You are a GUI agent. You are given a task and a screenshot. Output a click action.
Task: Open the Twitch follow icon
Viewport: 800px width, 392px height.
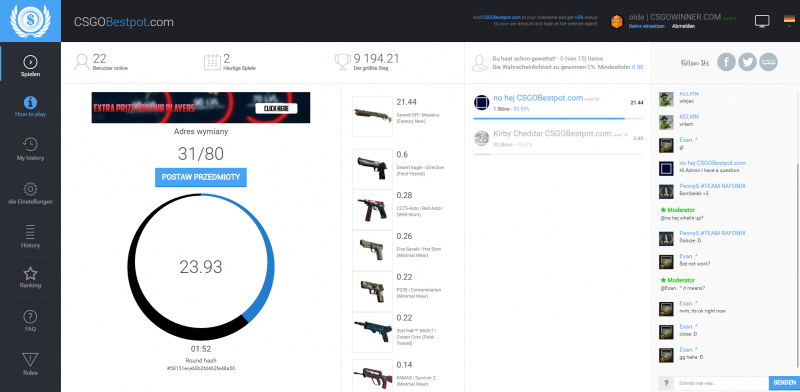[x=768, y=62]
